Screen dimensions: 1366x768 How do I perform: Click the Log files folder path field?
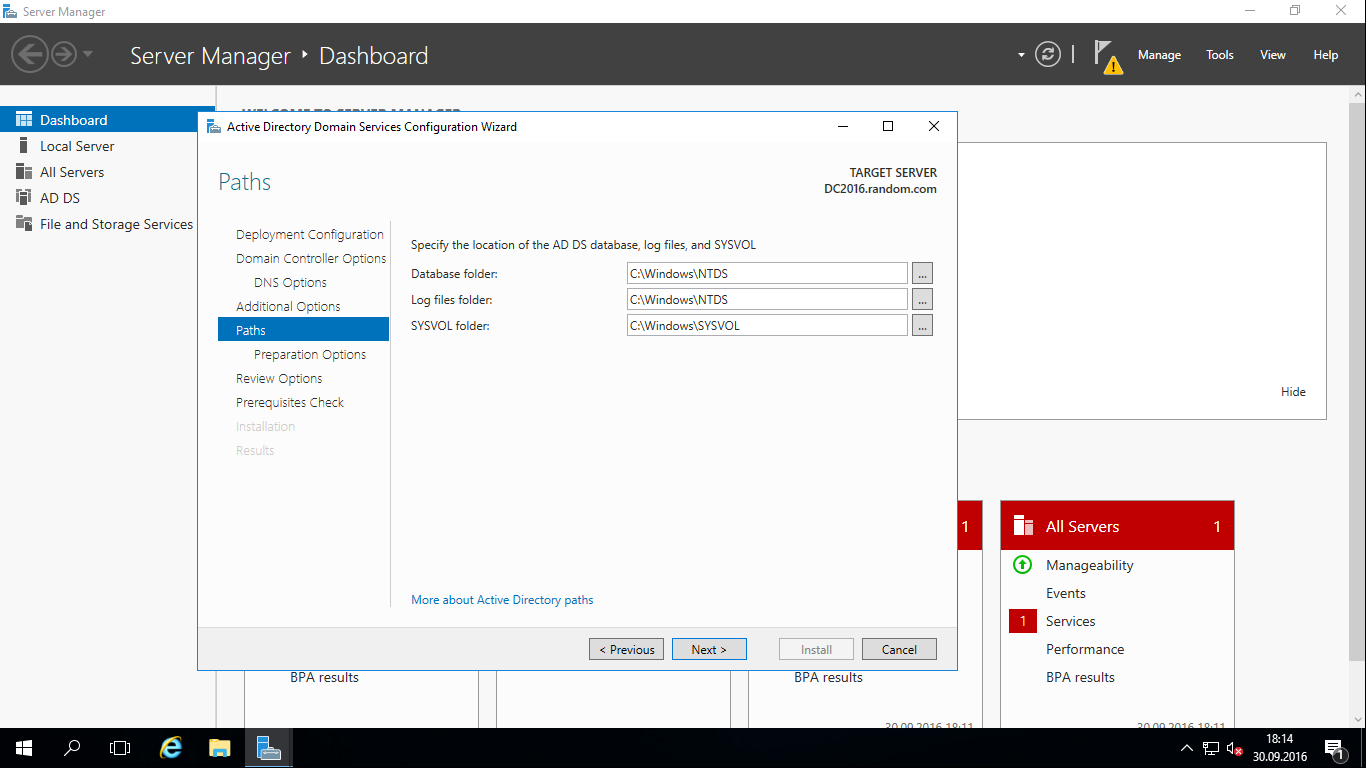point(767,299)
